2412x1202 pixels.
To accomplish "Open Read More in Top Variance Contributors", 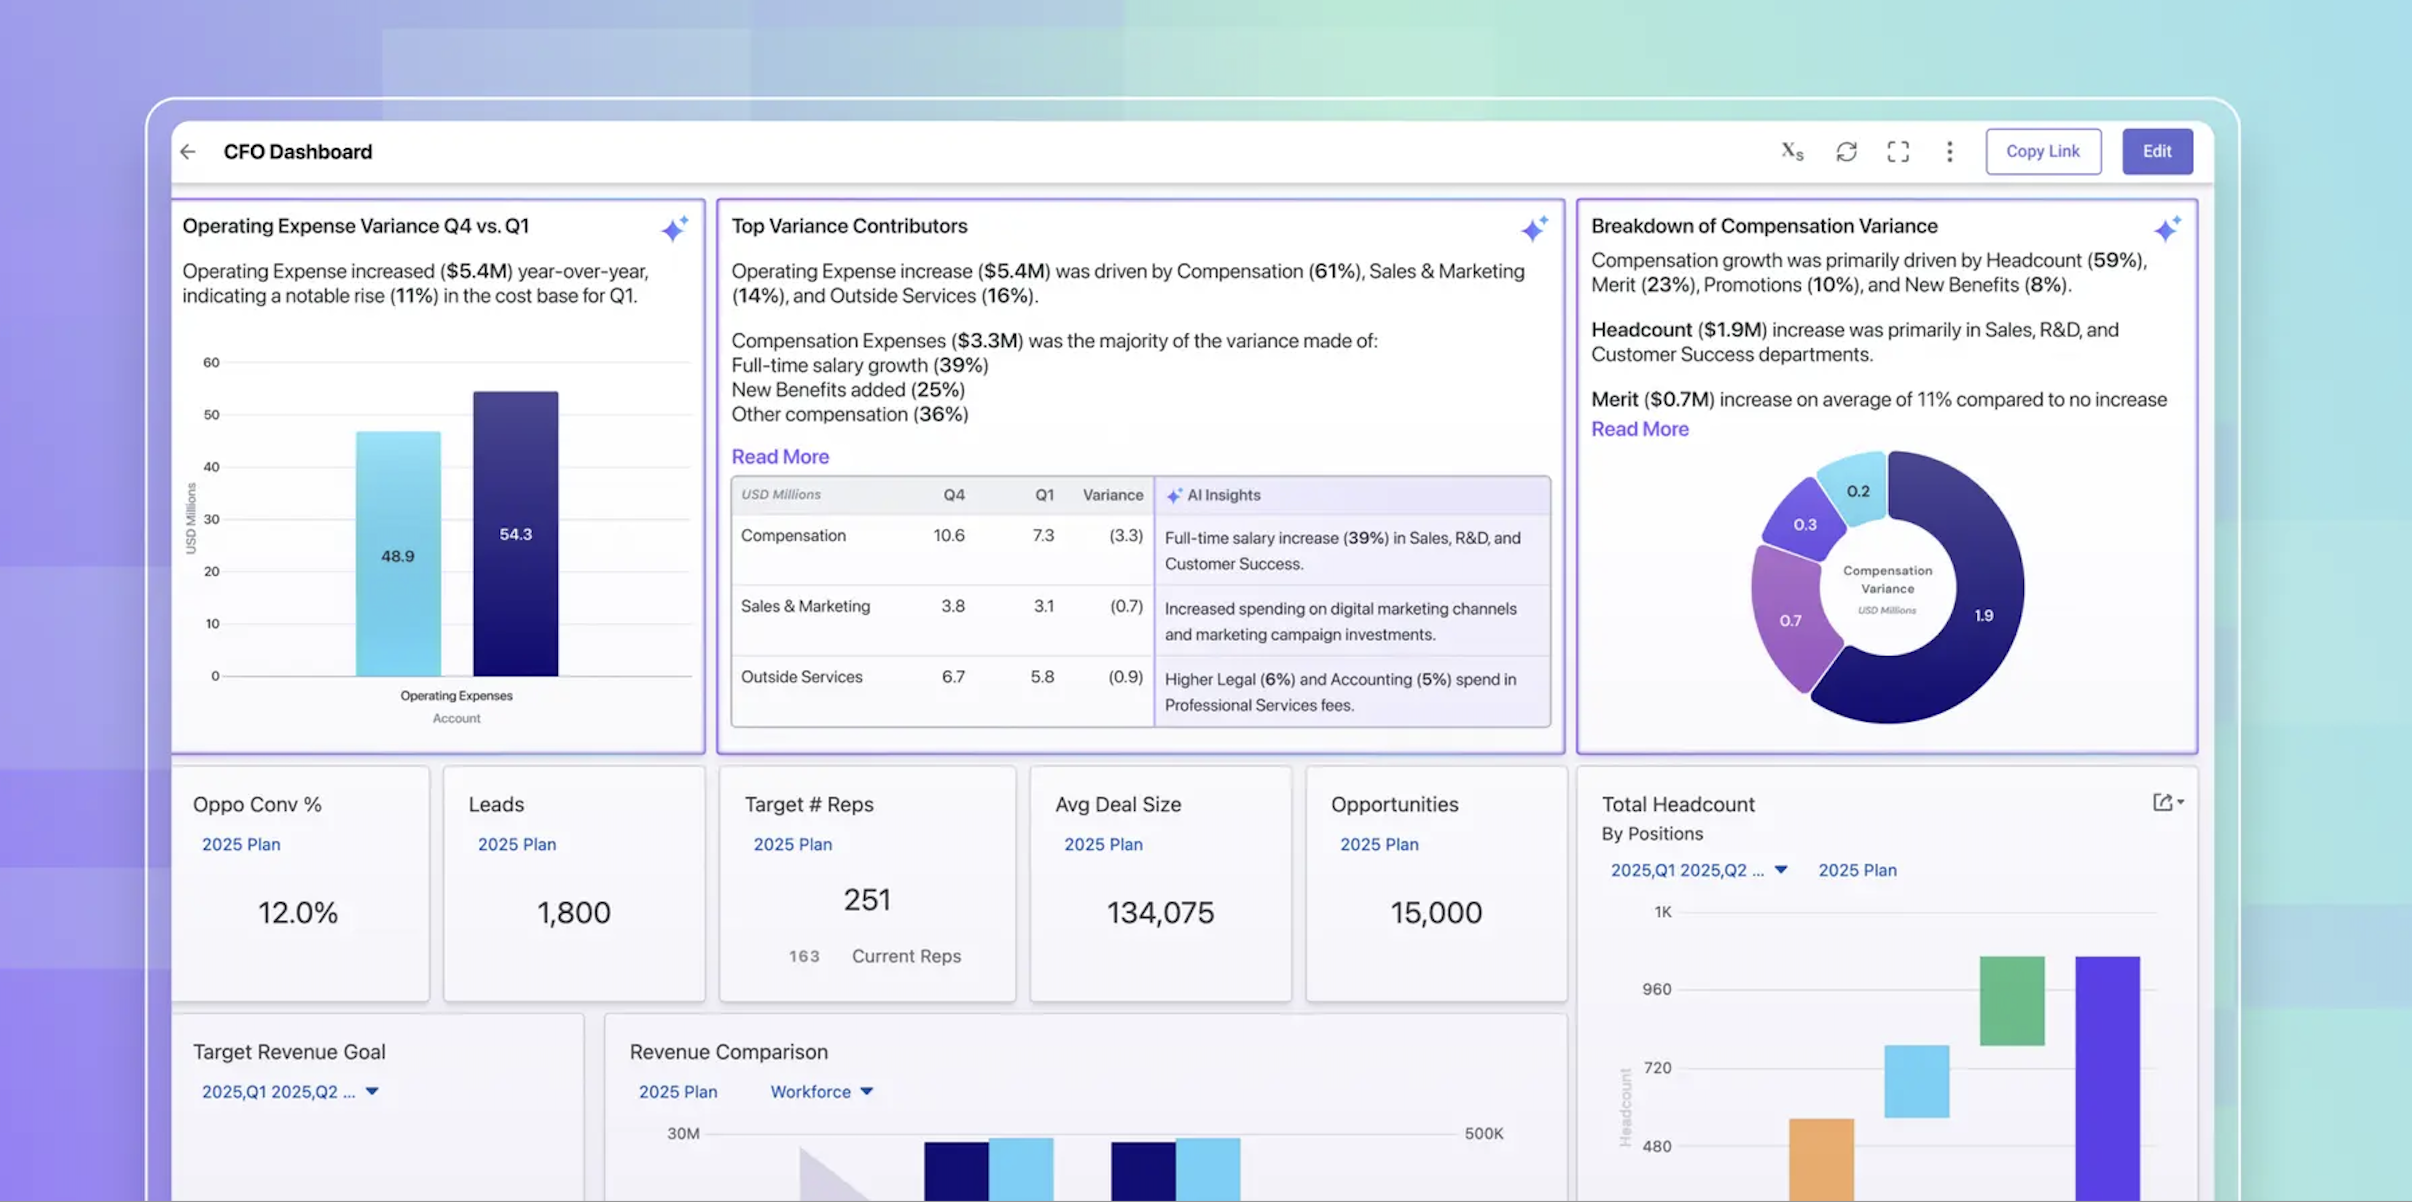I will pyautogui.click(x=780, y=456).
